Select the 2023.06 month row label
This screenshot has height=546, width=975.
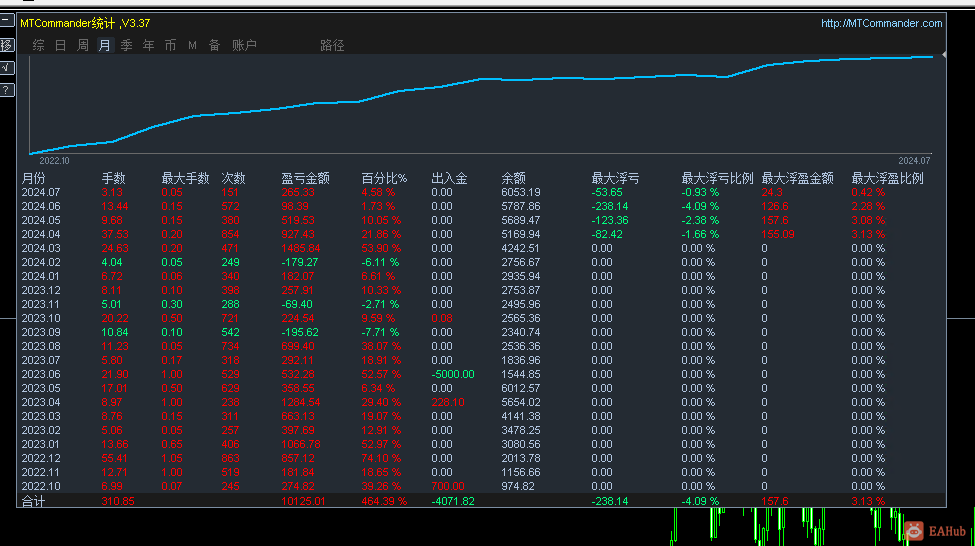point(41,374)
